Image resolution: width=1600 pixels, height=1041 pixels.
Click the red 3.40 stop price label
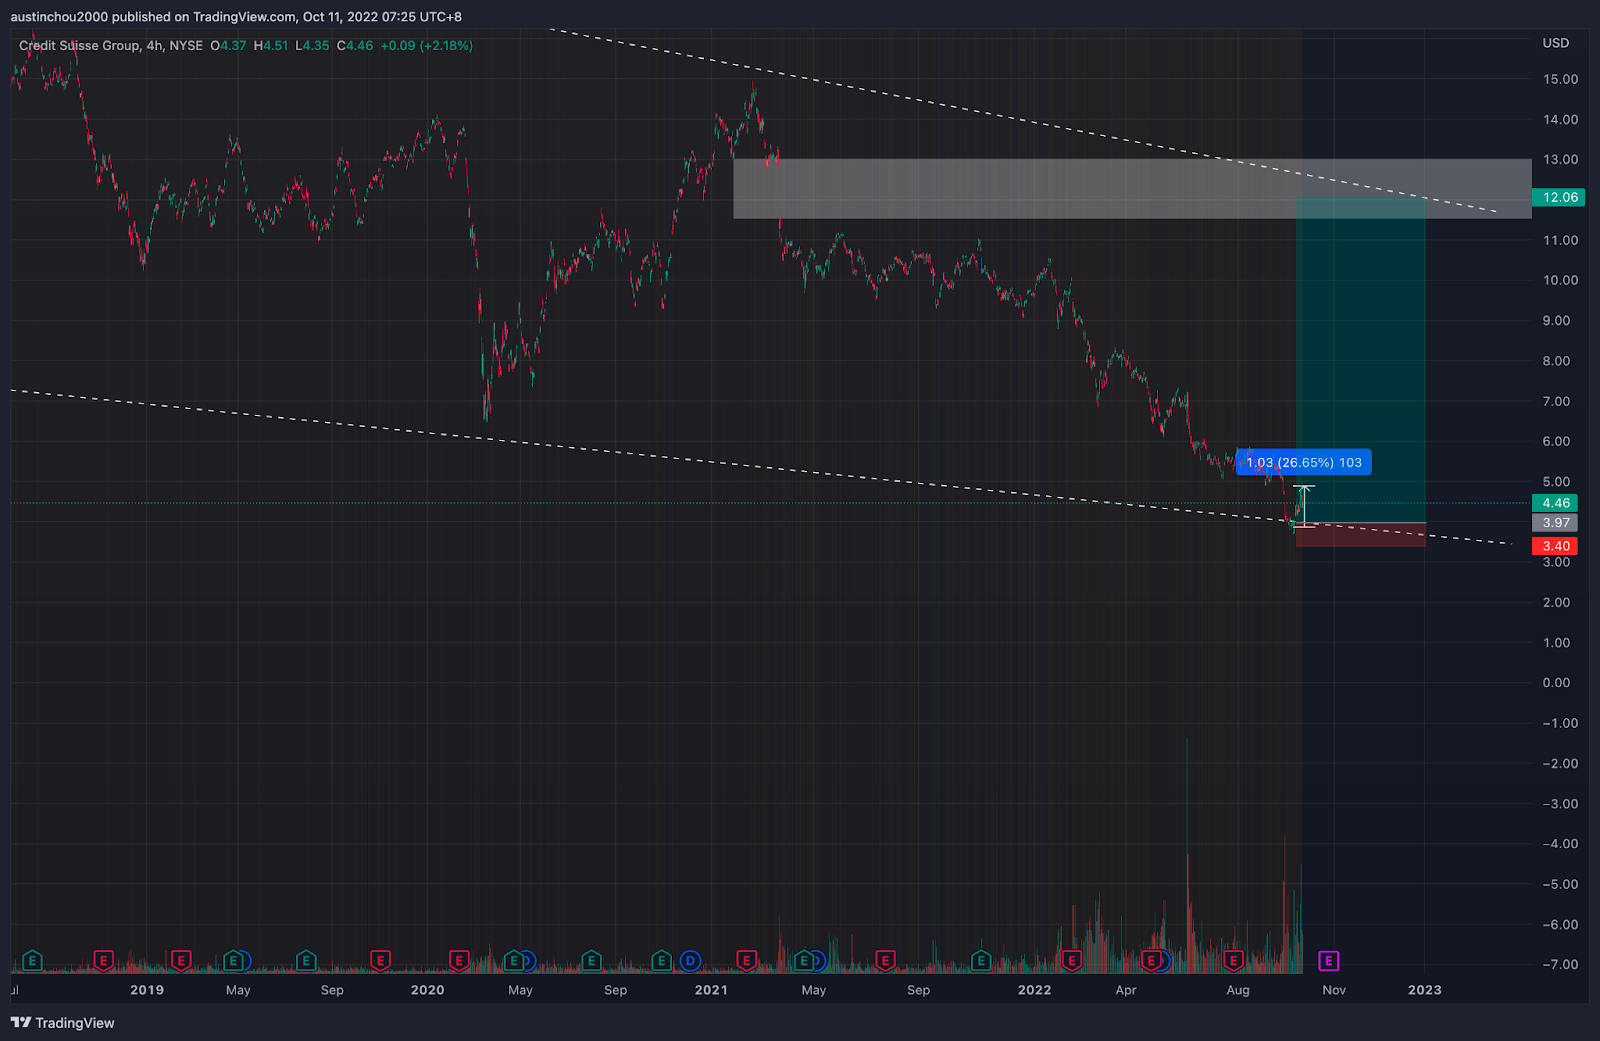pyautogui.click(x=1555, y=546)
